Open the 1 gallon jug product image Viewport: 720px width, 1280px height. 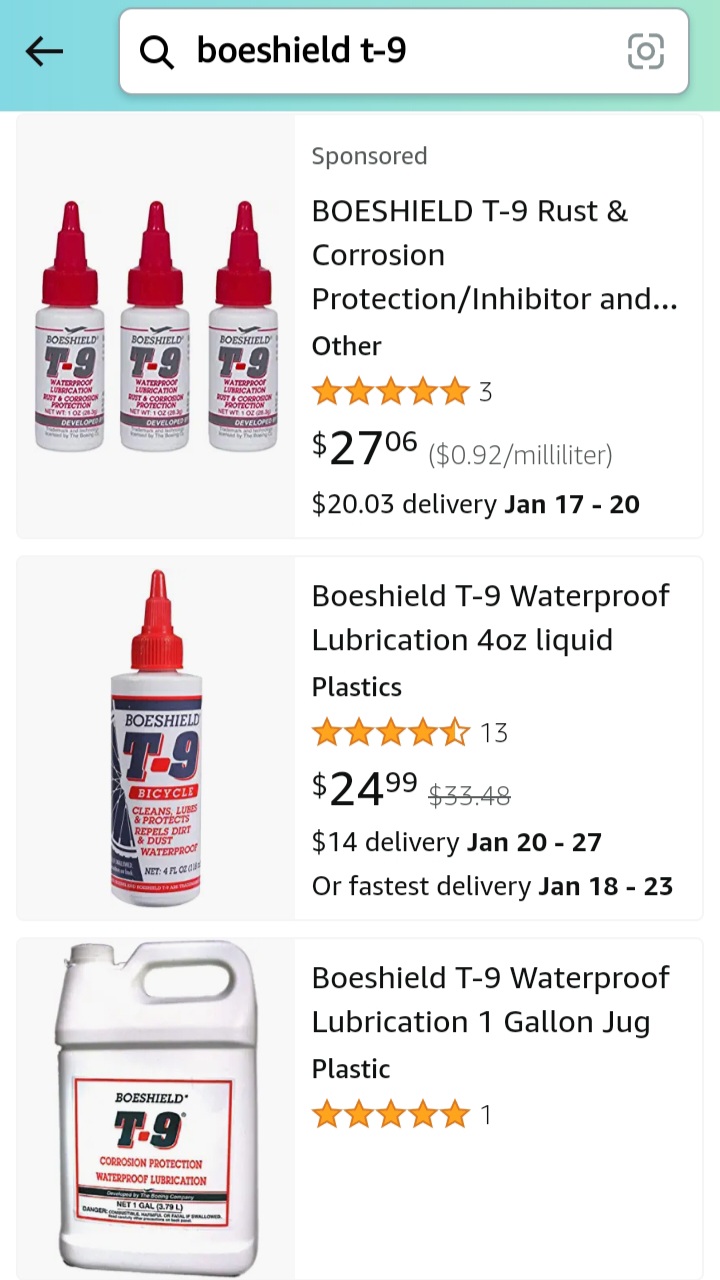[156, 1105]
